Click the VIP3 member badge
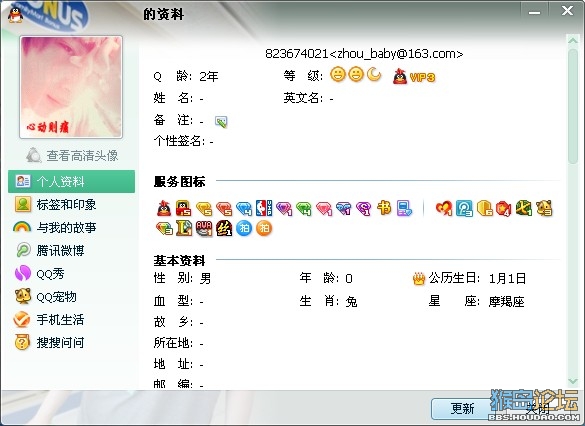Screen dimensions: 585x426 pyautogui.click(x=414, y=76)
